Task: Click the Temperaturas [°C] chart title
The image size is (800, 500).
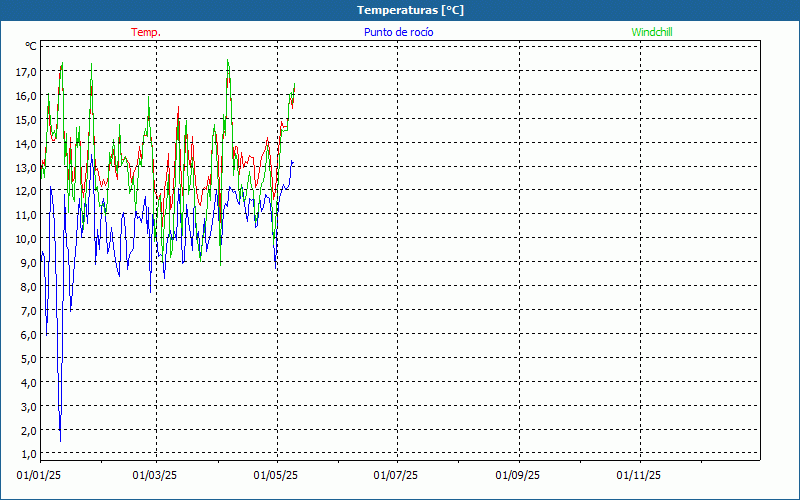Action: (x=410, y=10)
